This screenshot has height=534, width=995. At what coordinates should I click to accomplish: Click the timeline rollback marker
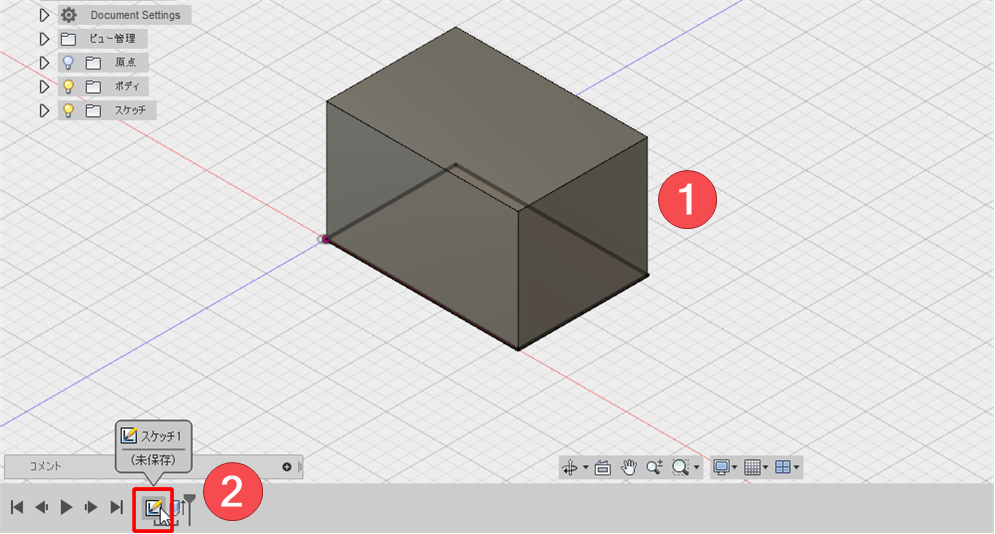[x=189, y=509]
